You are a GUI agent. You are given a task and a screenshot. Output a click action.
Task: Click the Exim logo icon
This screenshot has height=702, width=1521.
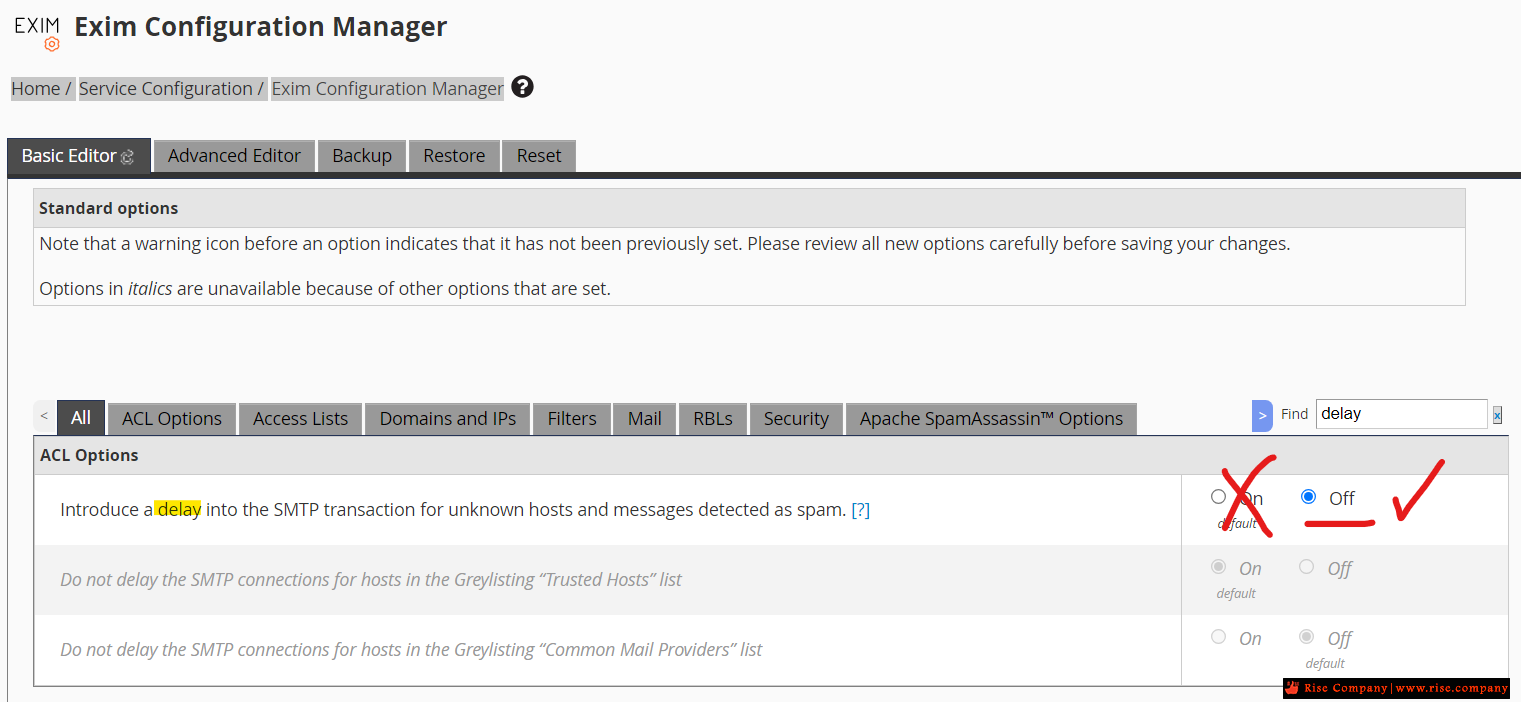click(x=38, y=32)
